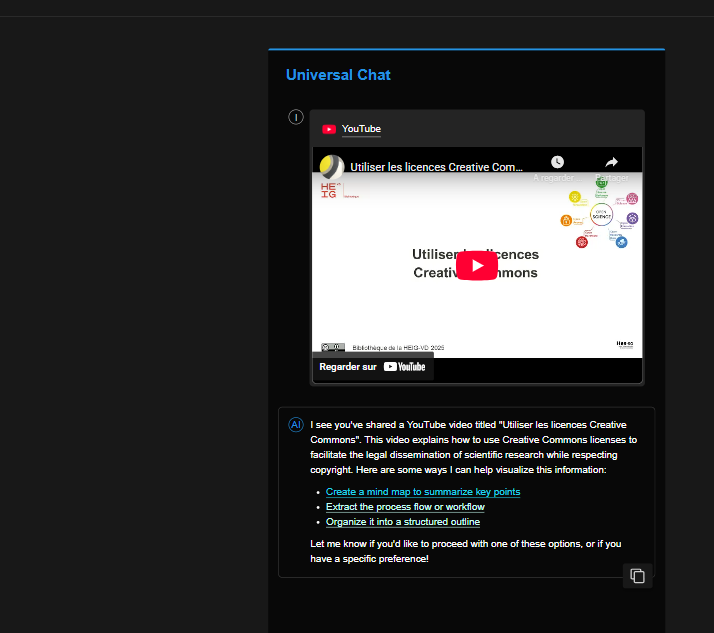Select 'Create a mind map to summarize key points'
The width and height of the screenshot is (714, 633).
422,492
